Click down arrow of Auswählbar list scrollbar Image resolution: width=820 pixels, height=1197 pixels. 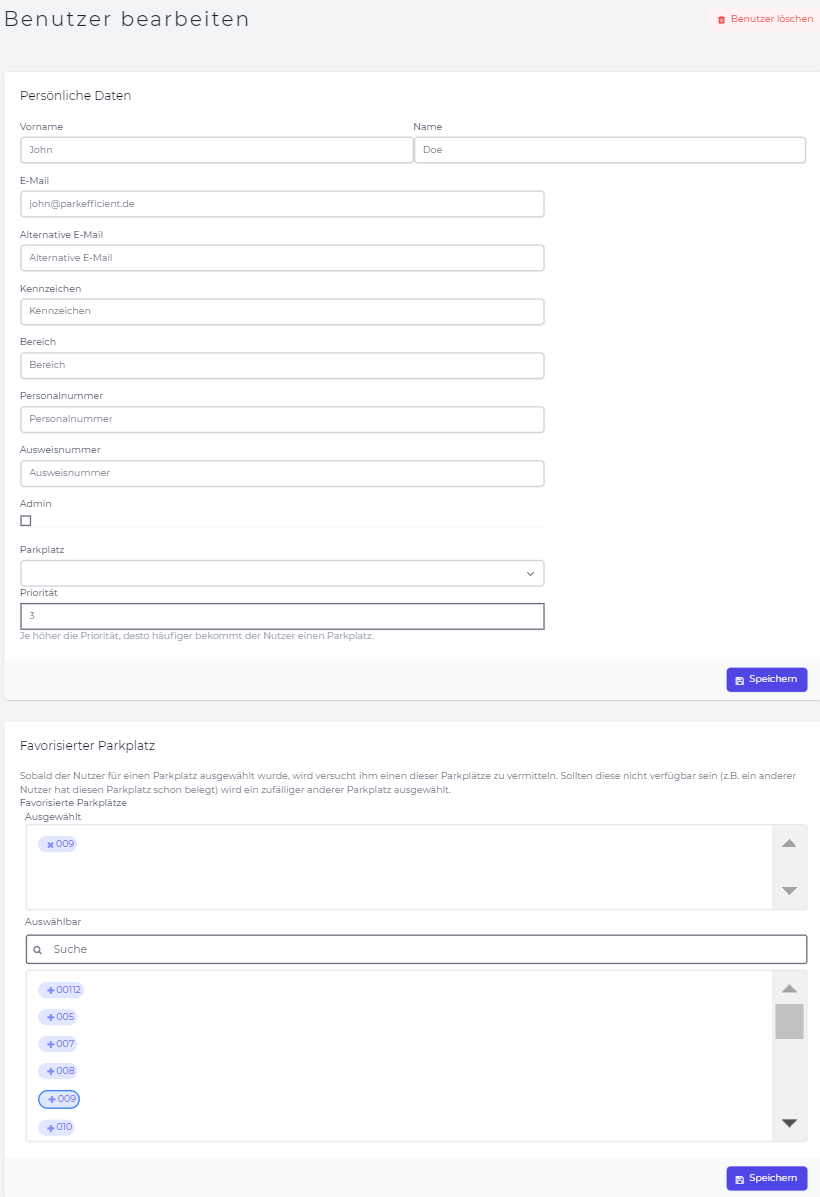pos(789,1123)
